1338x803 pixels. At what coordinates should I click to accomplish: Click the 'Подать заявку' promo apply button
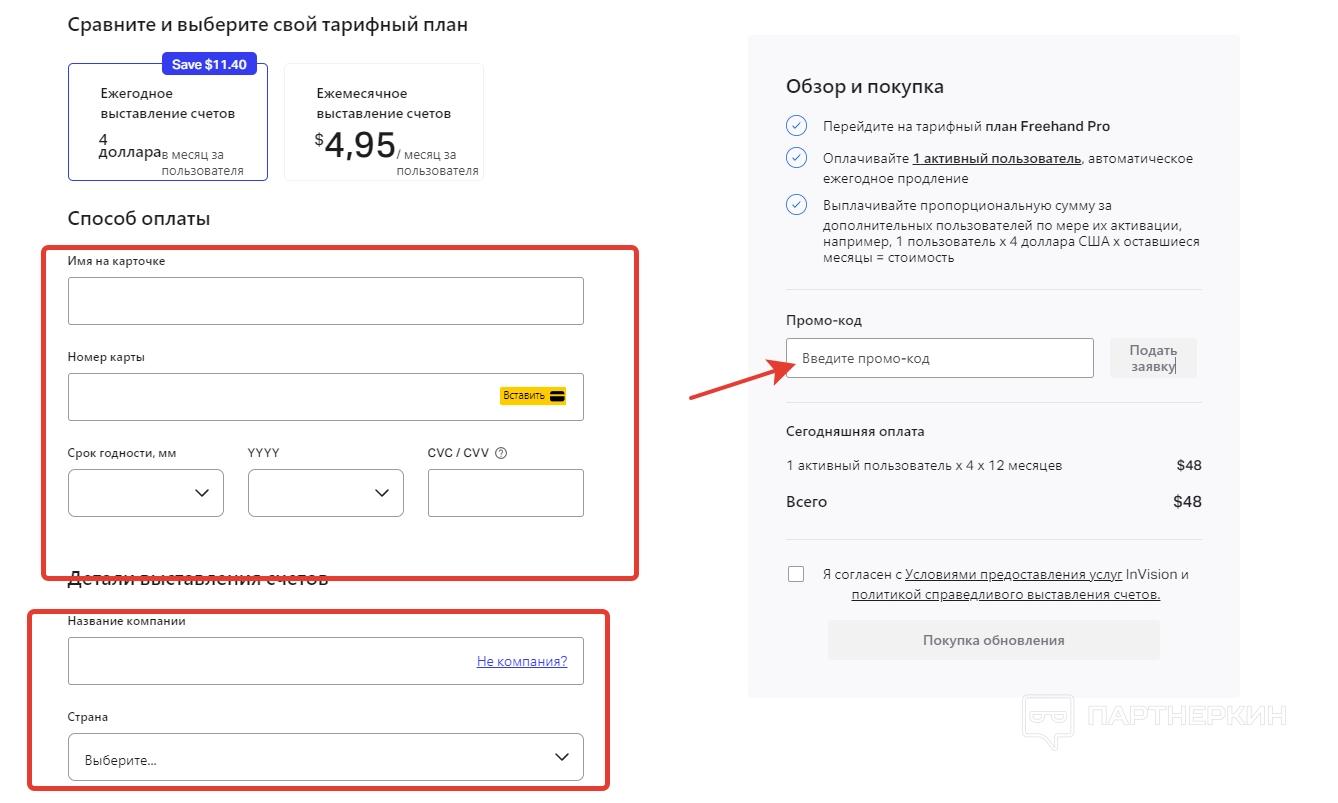(x=1153, y=358)
